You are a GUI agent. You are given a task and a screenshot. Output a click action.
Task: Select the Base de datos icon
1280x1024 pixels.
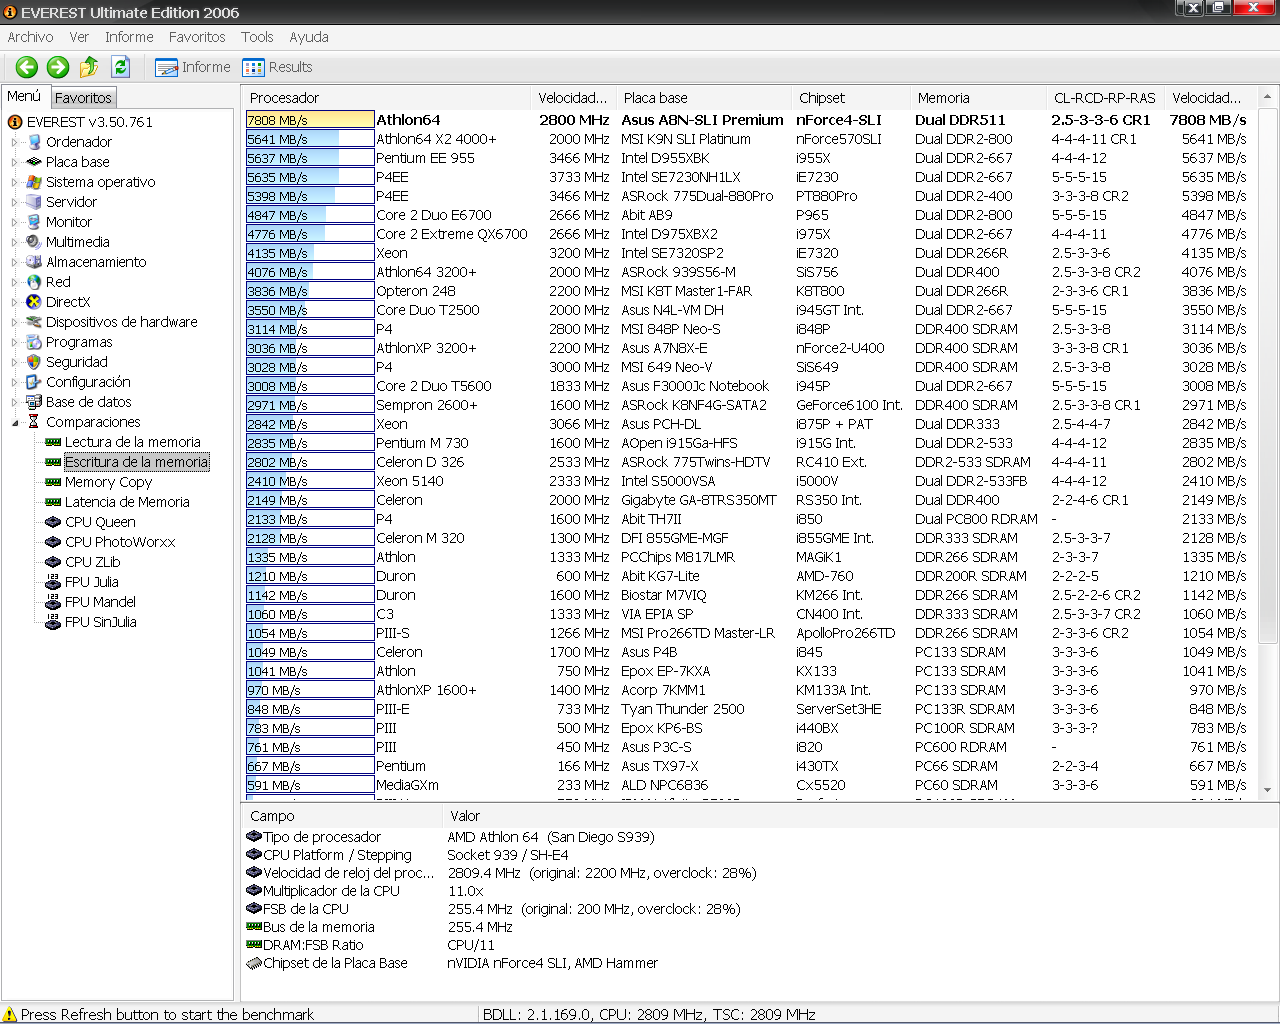(x=34, y=402)
